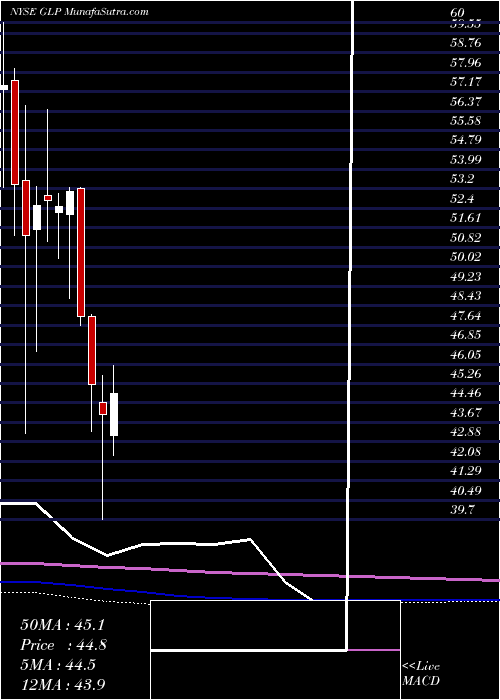The width and height of the screenshot is (500, 700).
Task: Click the 41.29 price axis label
Action: click(x=465, y=471)
